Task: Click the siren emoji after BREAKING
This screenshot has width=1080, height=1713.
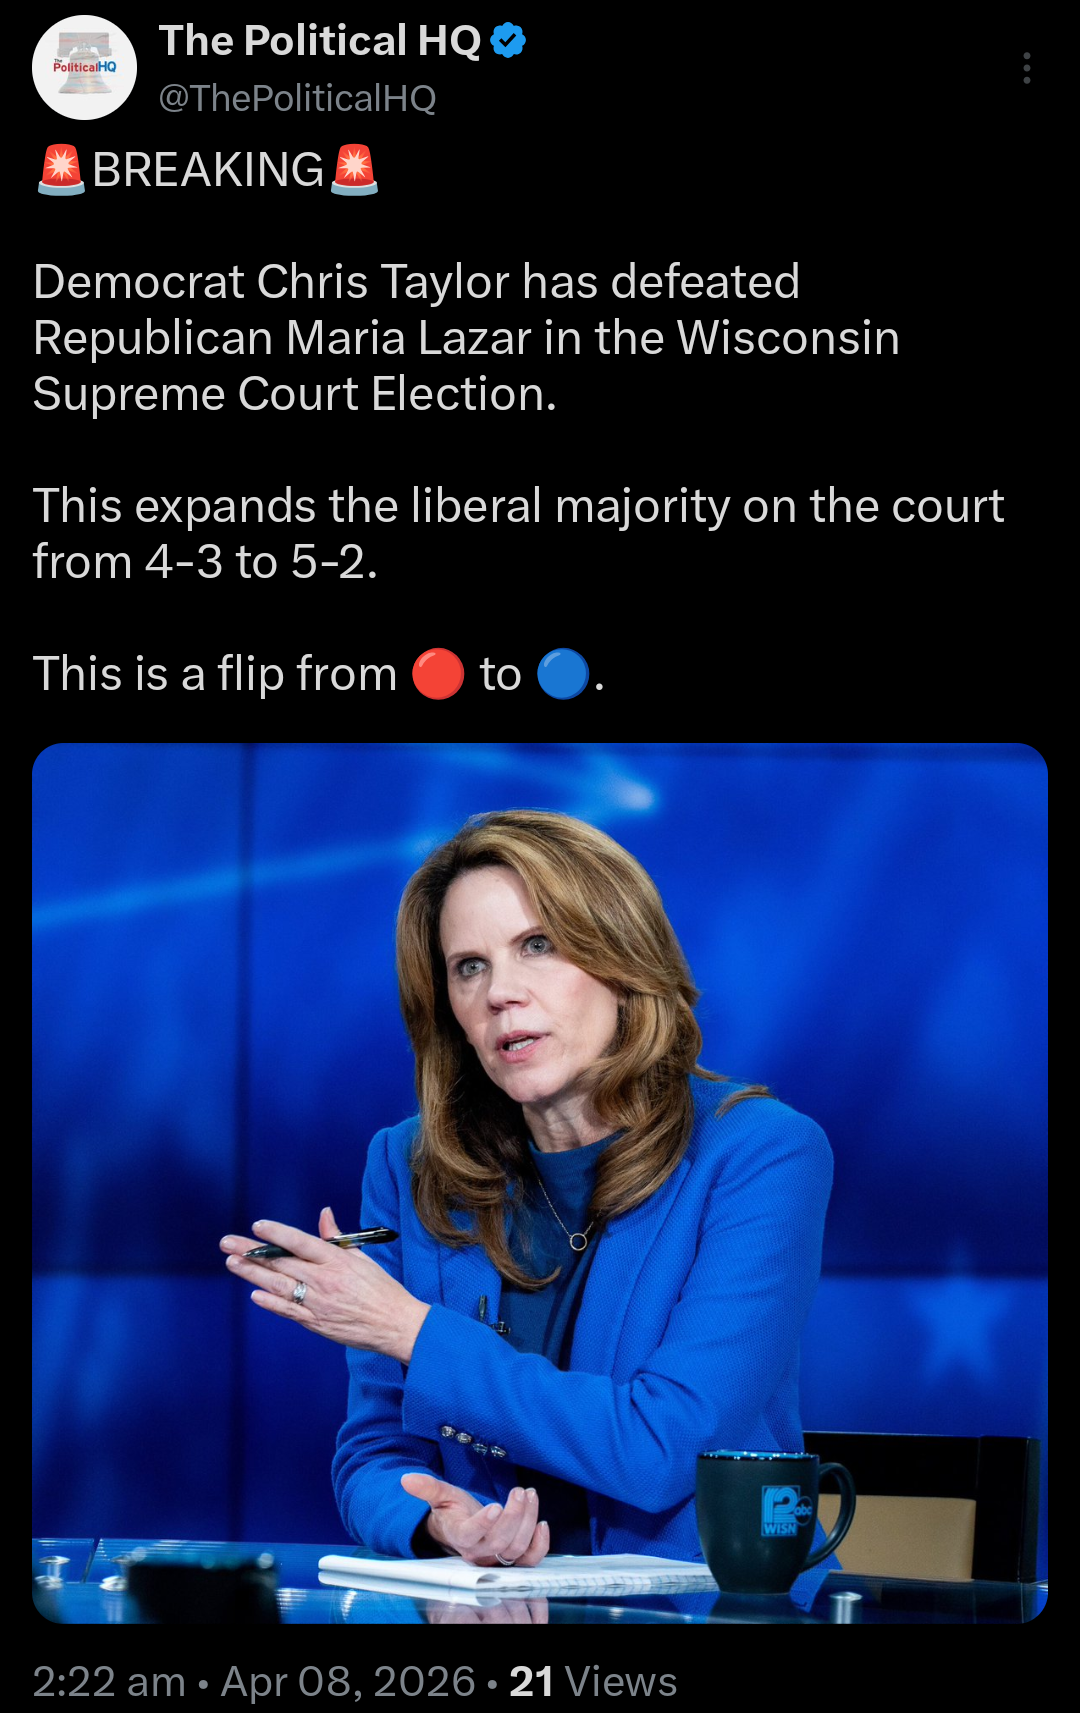Action: tap(354, 170)
